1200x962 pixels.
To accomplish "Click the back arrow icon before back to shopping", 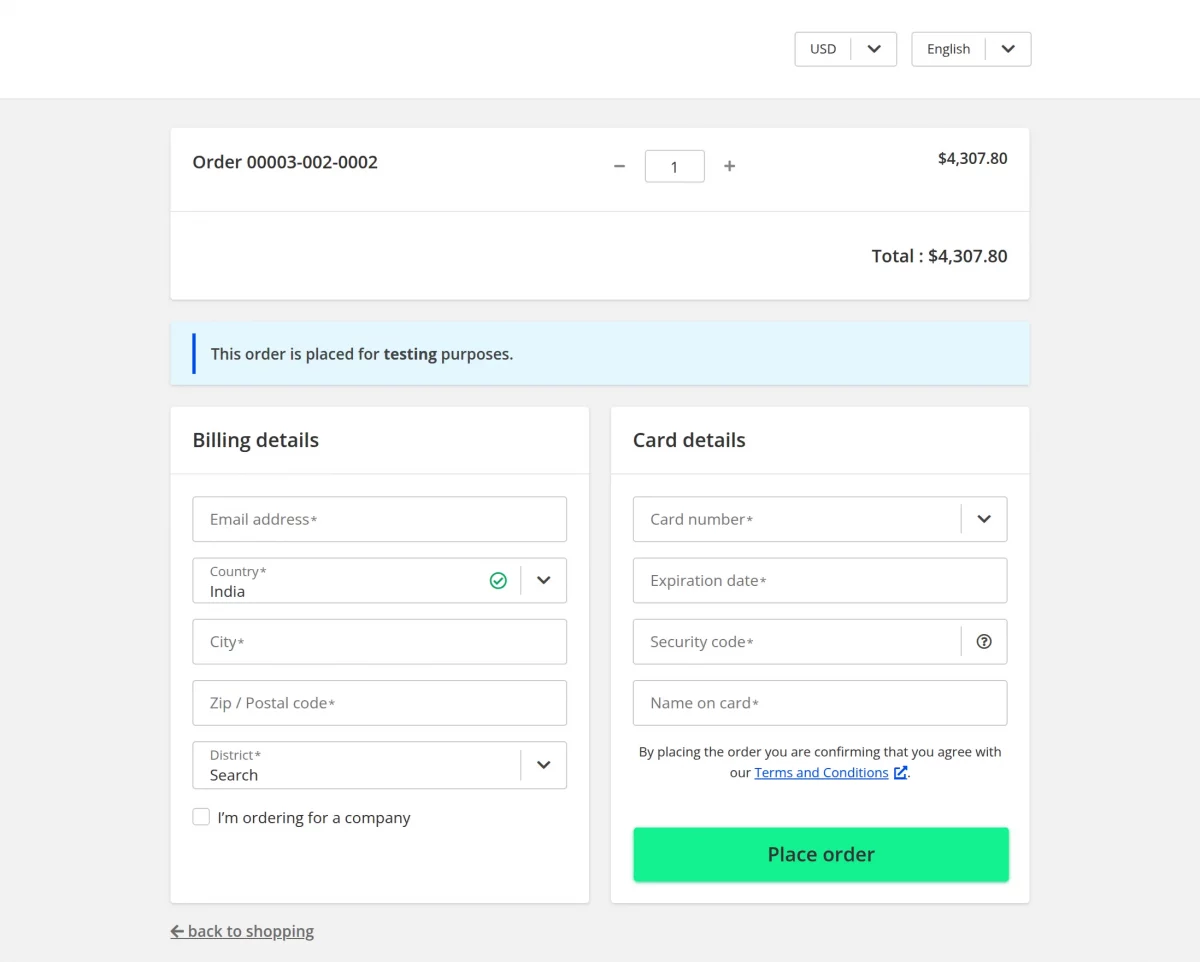I will (x=176, y=931).
